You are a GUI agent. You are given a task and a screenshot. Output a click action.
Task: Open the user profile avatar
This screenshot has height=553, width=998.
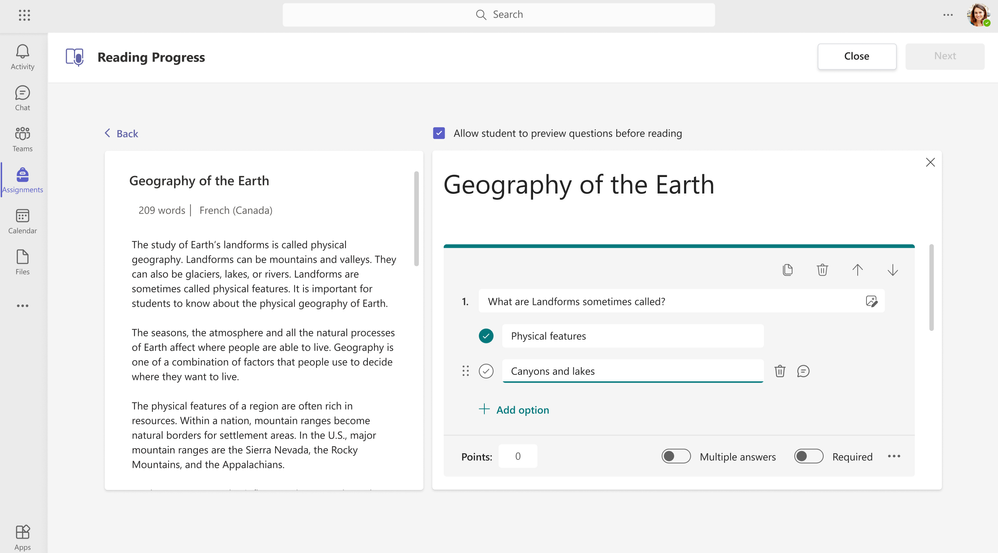[978, 15]
